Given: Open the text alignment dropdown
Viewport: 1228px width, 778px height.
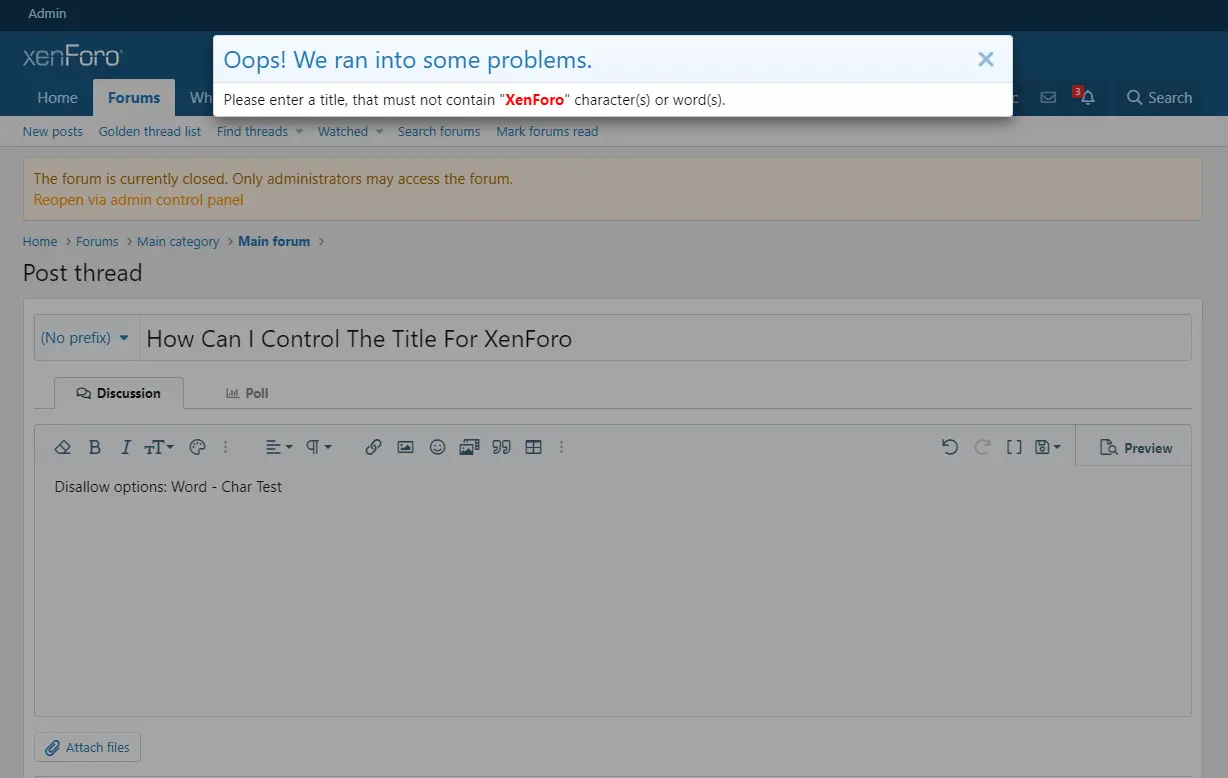Looking at the screenshot, I should point(279,447).
